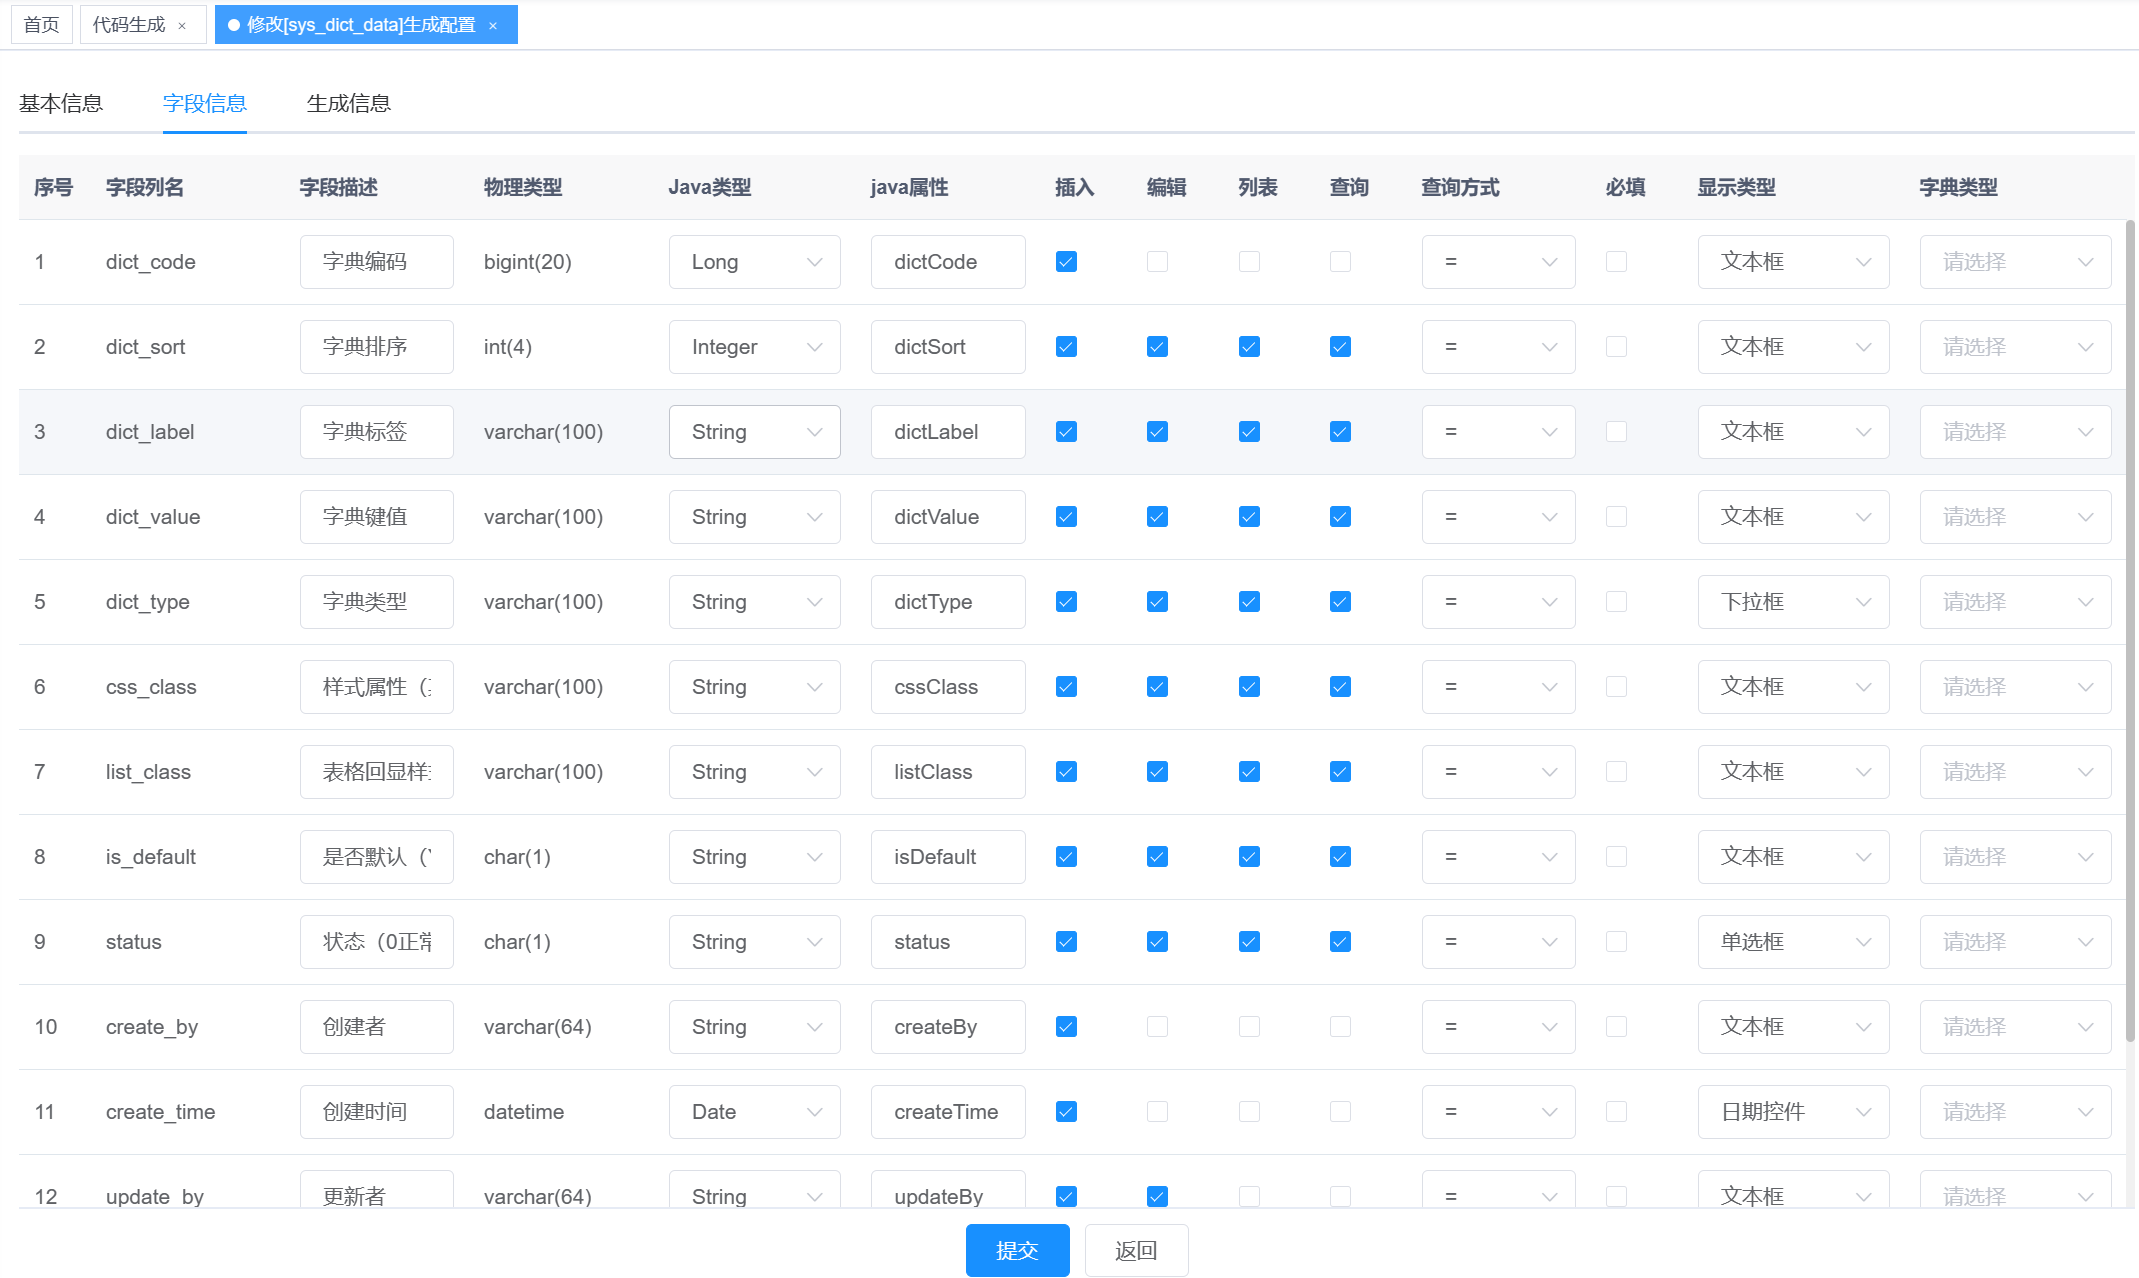Viewport: 2139px width, 1278px height.
Task: Open the Java type dropdown arrow for dict_code
Action: click(814, 262)
